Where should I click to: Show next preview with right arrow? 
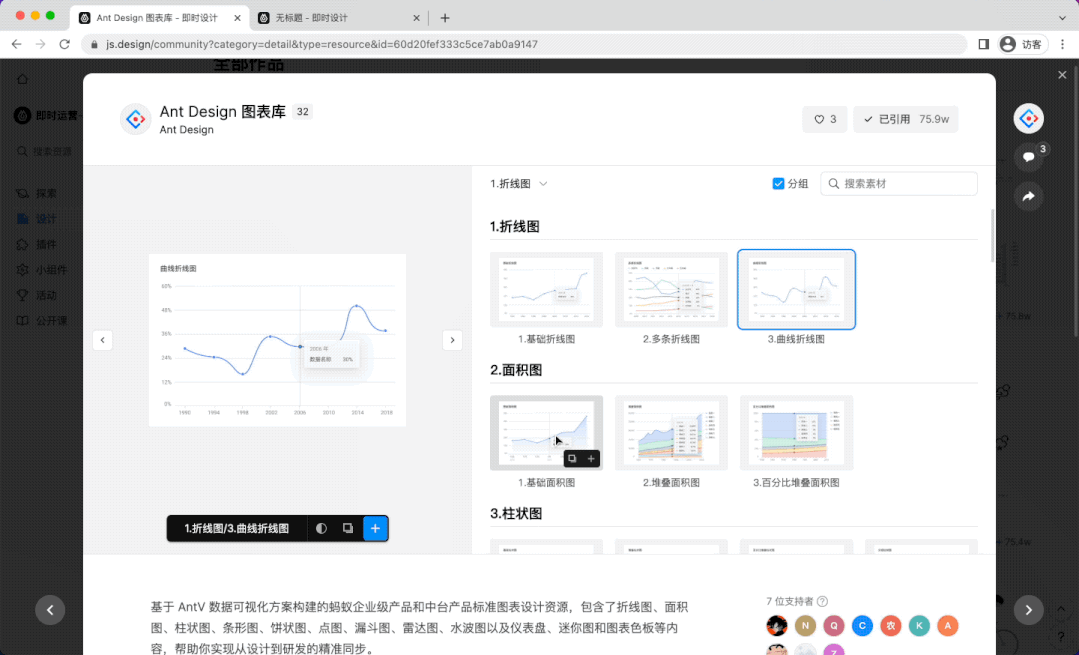(452, 340)
